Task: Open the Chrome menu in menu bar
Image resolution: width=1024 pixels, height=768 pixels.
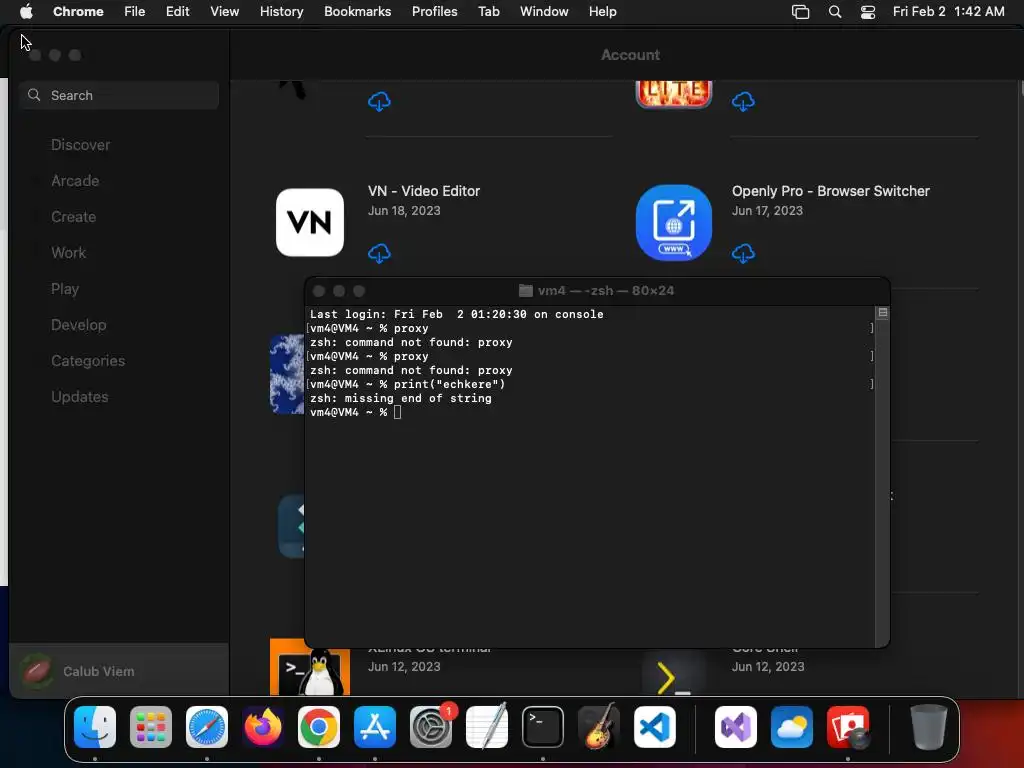Action: point(78,12)
